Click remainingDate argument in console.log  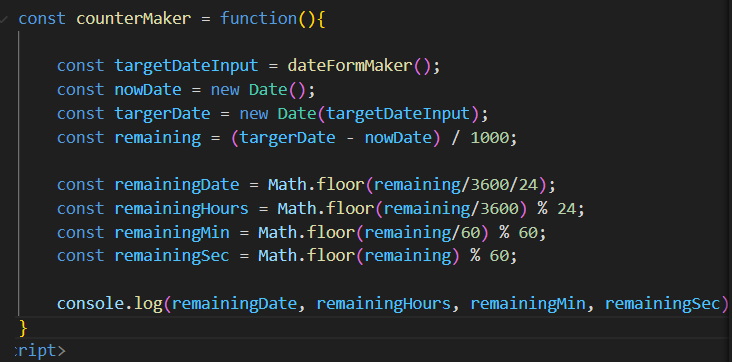coord(234,304)
